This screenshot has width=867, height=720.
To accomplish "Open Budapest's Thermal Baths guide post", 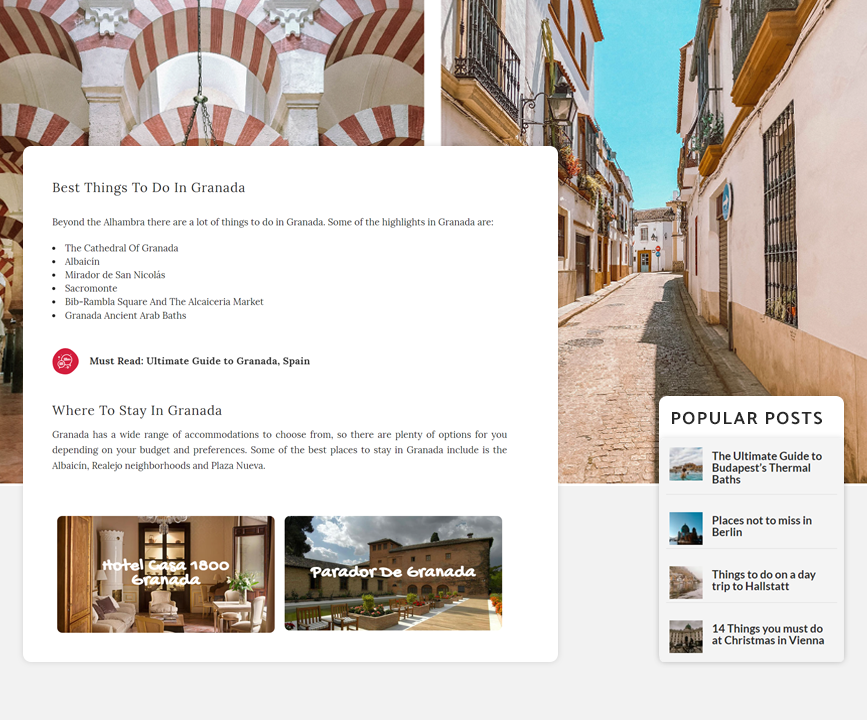I will coord(766,468).
